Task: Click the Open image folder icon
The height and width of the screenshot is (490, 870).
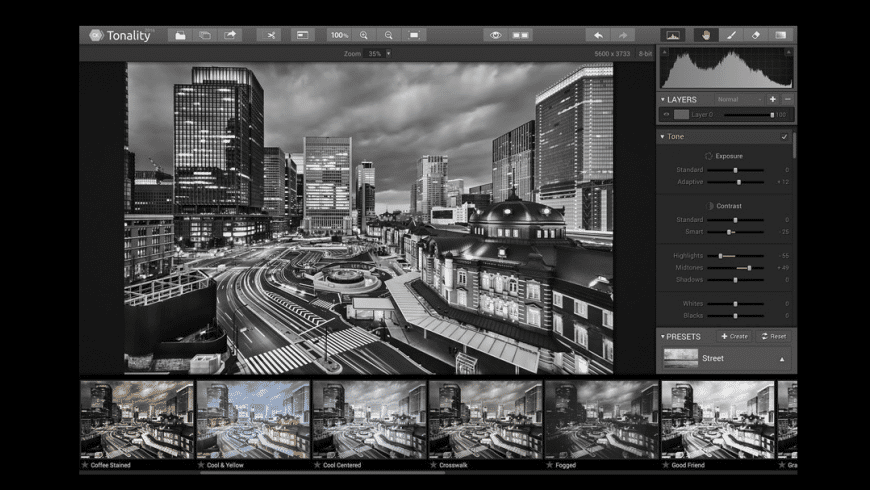Action: point(180,35)
